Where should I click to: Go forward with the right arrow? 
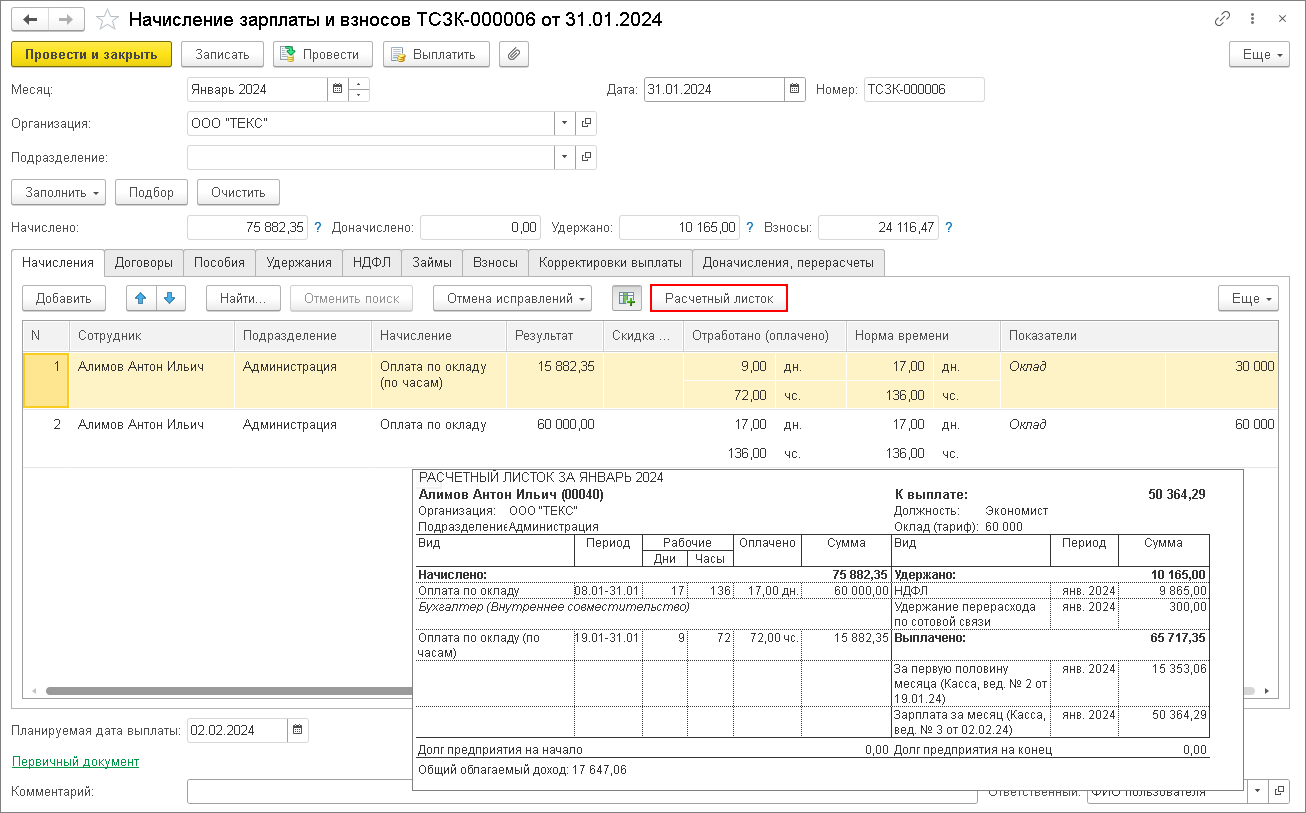[x=66, y=19]
